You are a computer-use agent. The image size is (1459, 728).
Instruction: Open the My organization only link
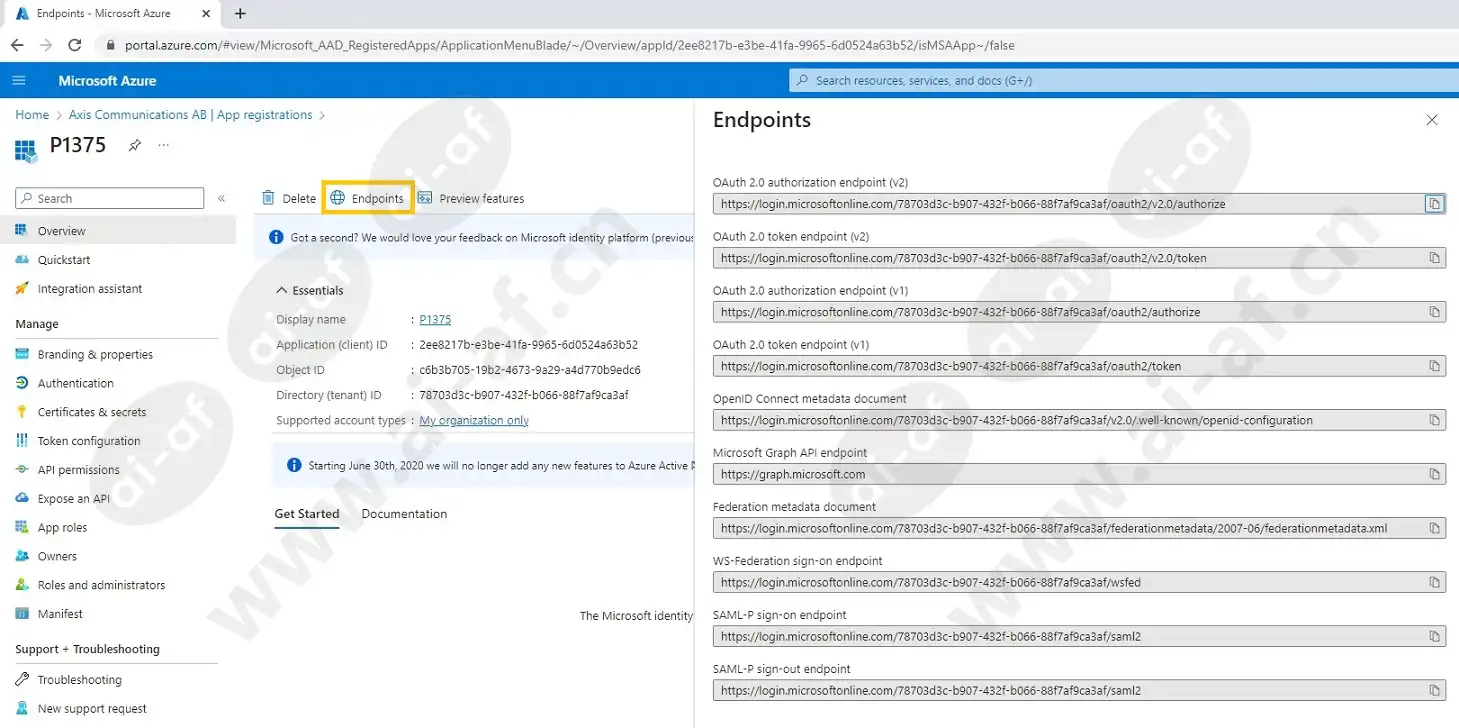pyautogui.click(x=474, y=421)
